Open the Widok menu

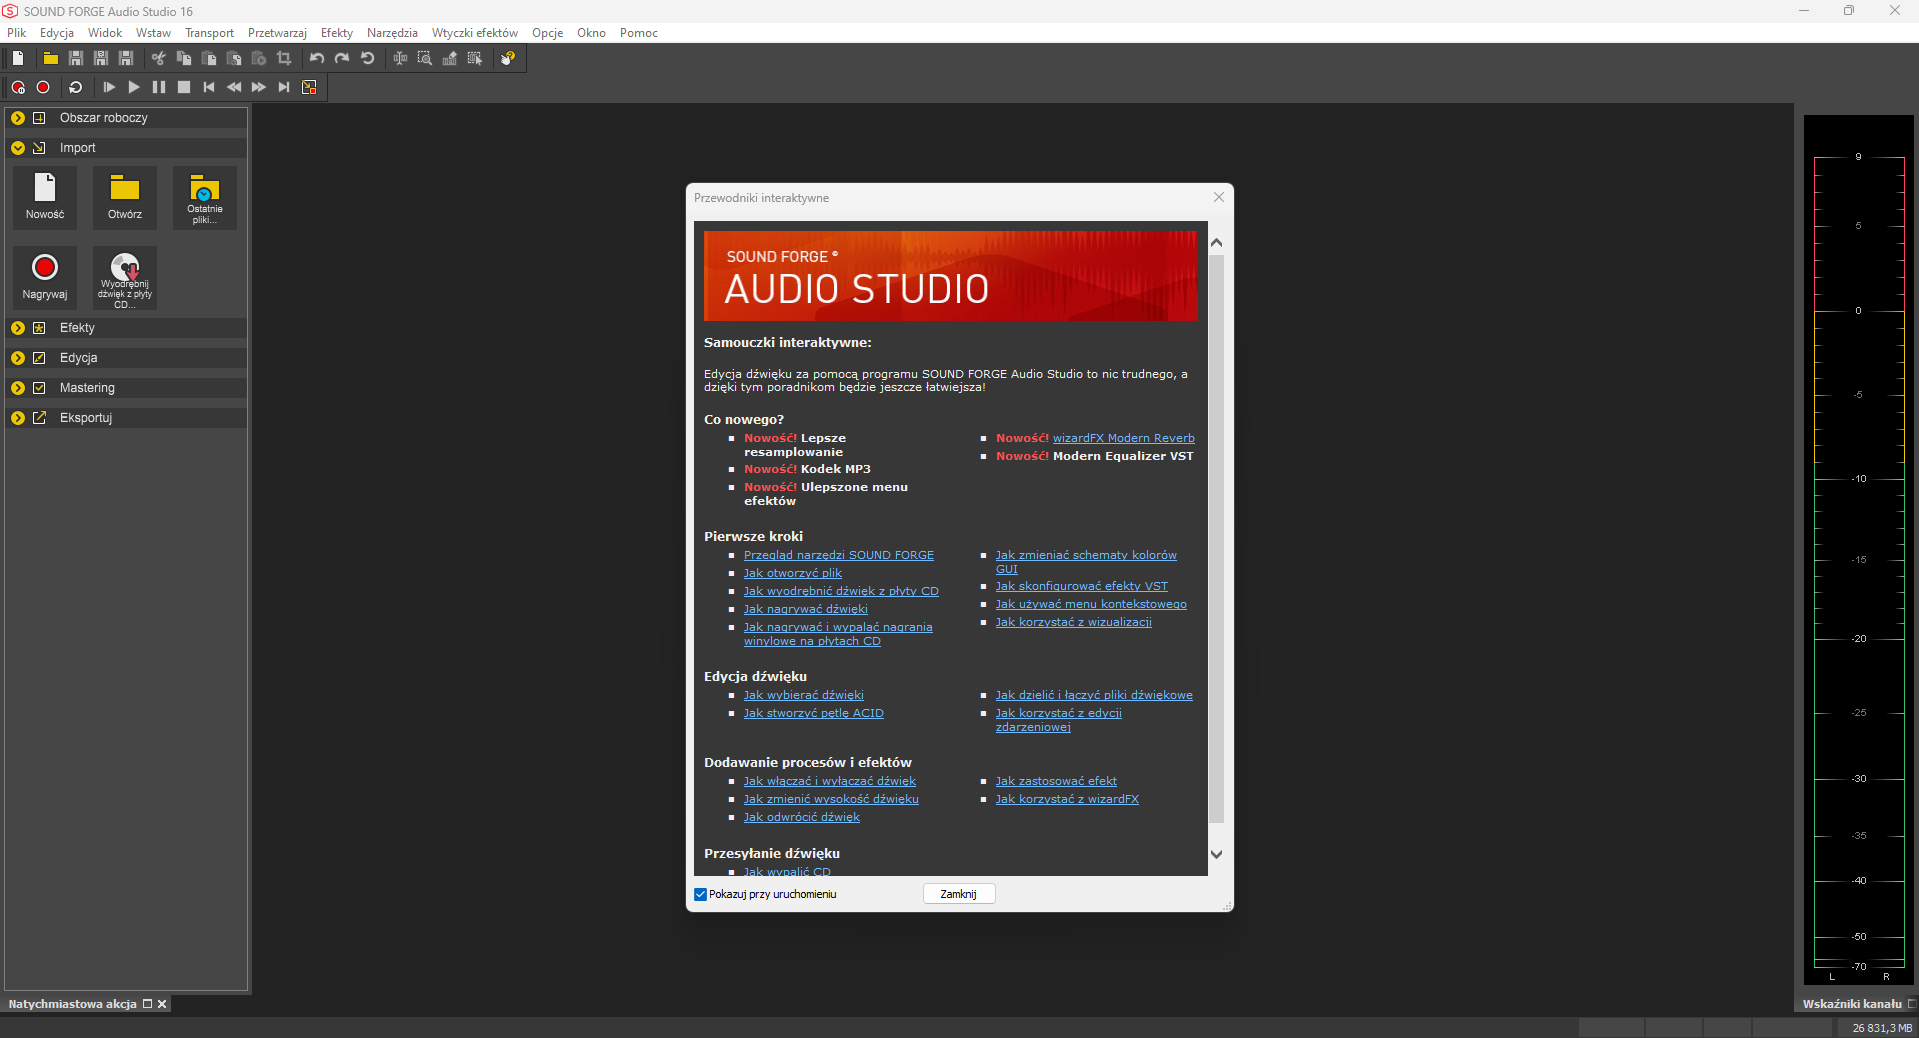pyautogui.click(x=105, y=33)
